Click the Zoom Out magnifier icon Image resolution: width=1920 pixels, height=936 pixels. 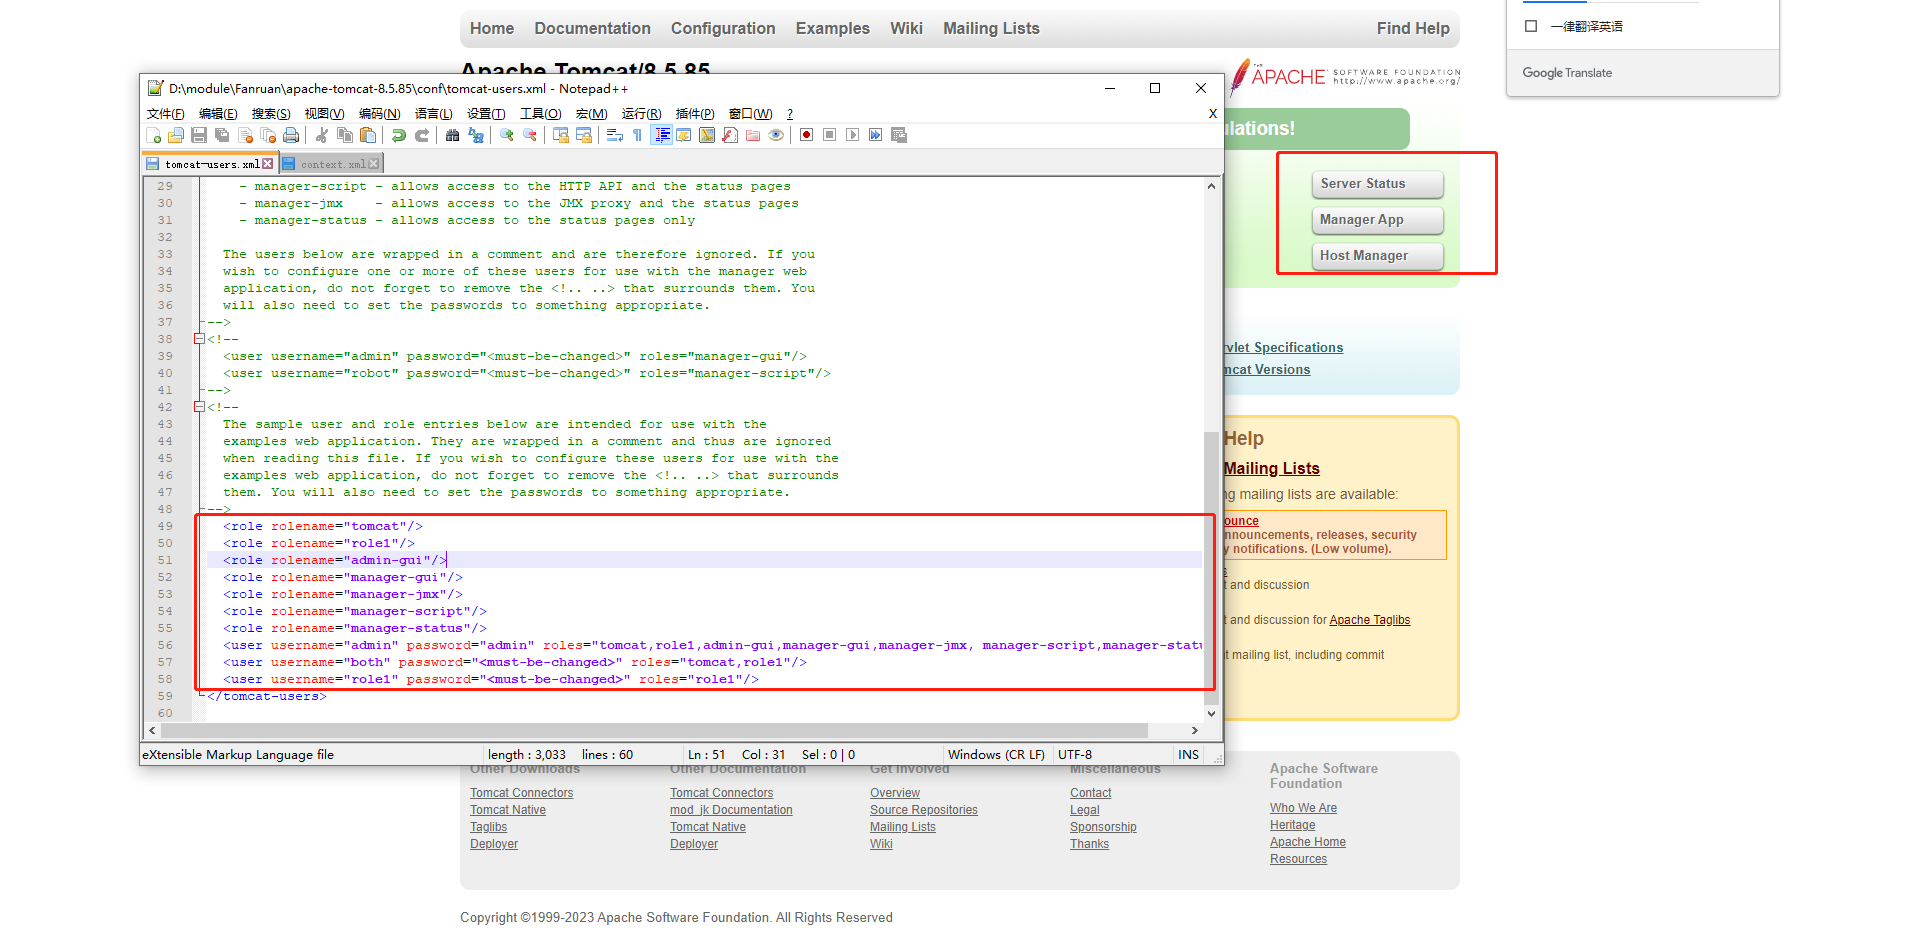click(530, 135)
